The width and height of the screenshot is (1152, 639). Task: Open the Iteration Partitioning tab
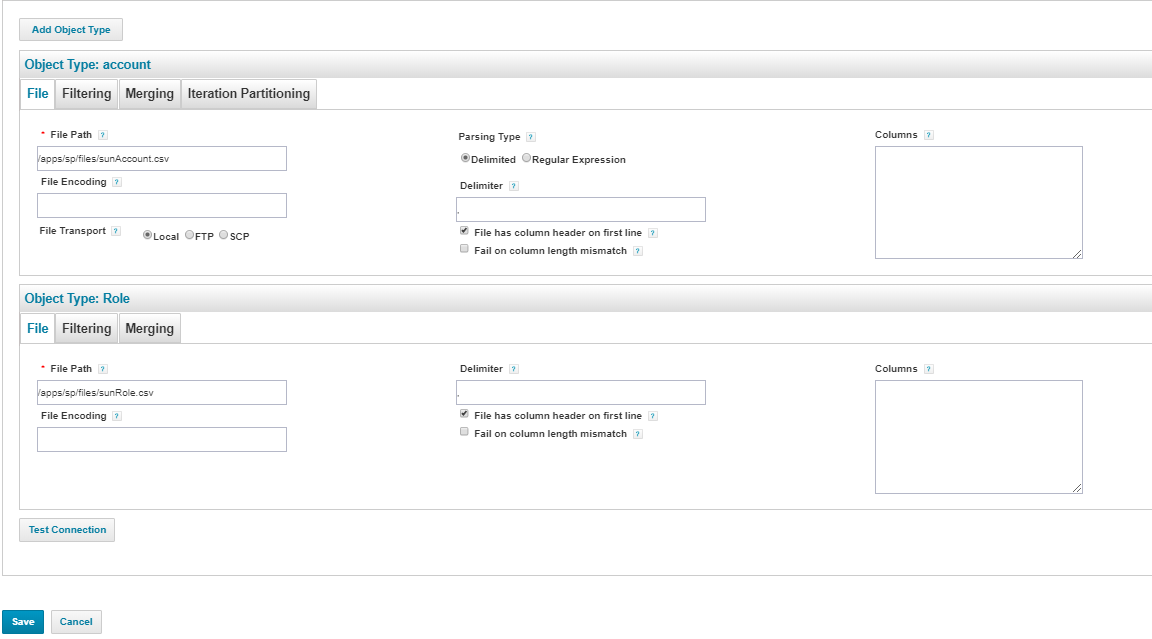point(250,93)
